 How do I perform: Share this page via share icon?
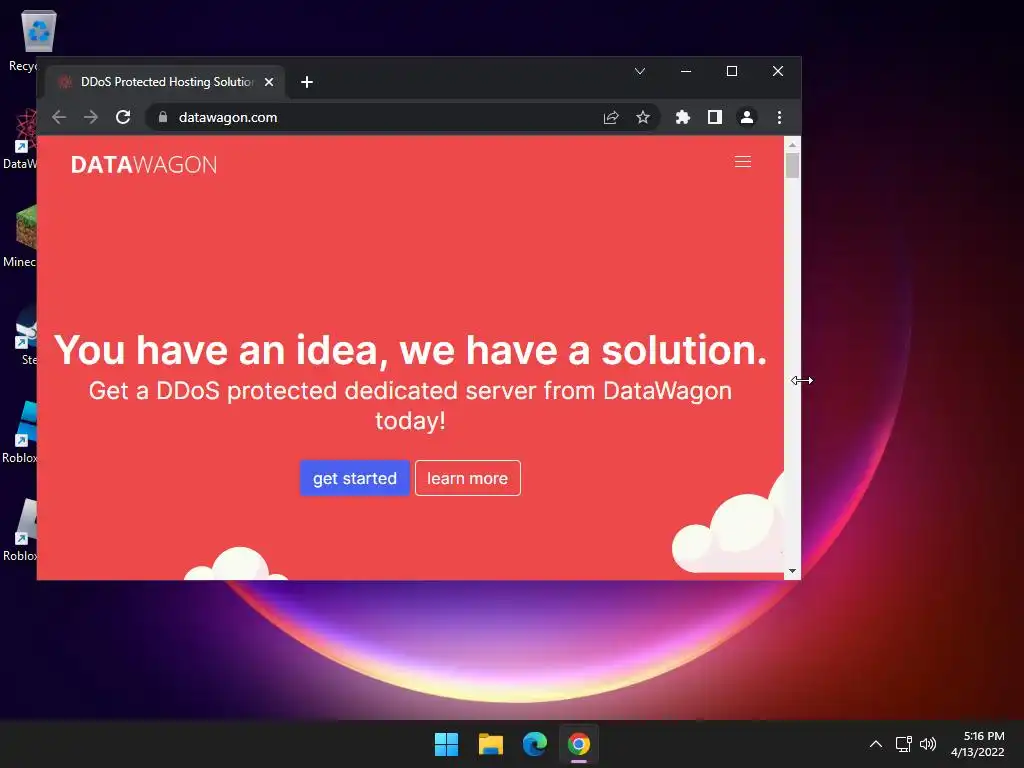tap(611, 117)
